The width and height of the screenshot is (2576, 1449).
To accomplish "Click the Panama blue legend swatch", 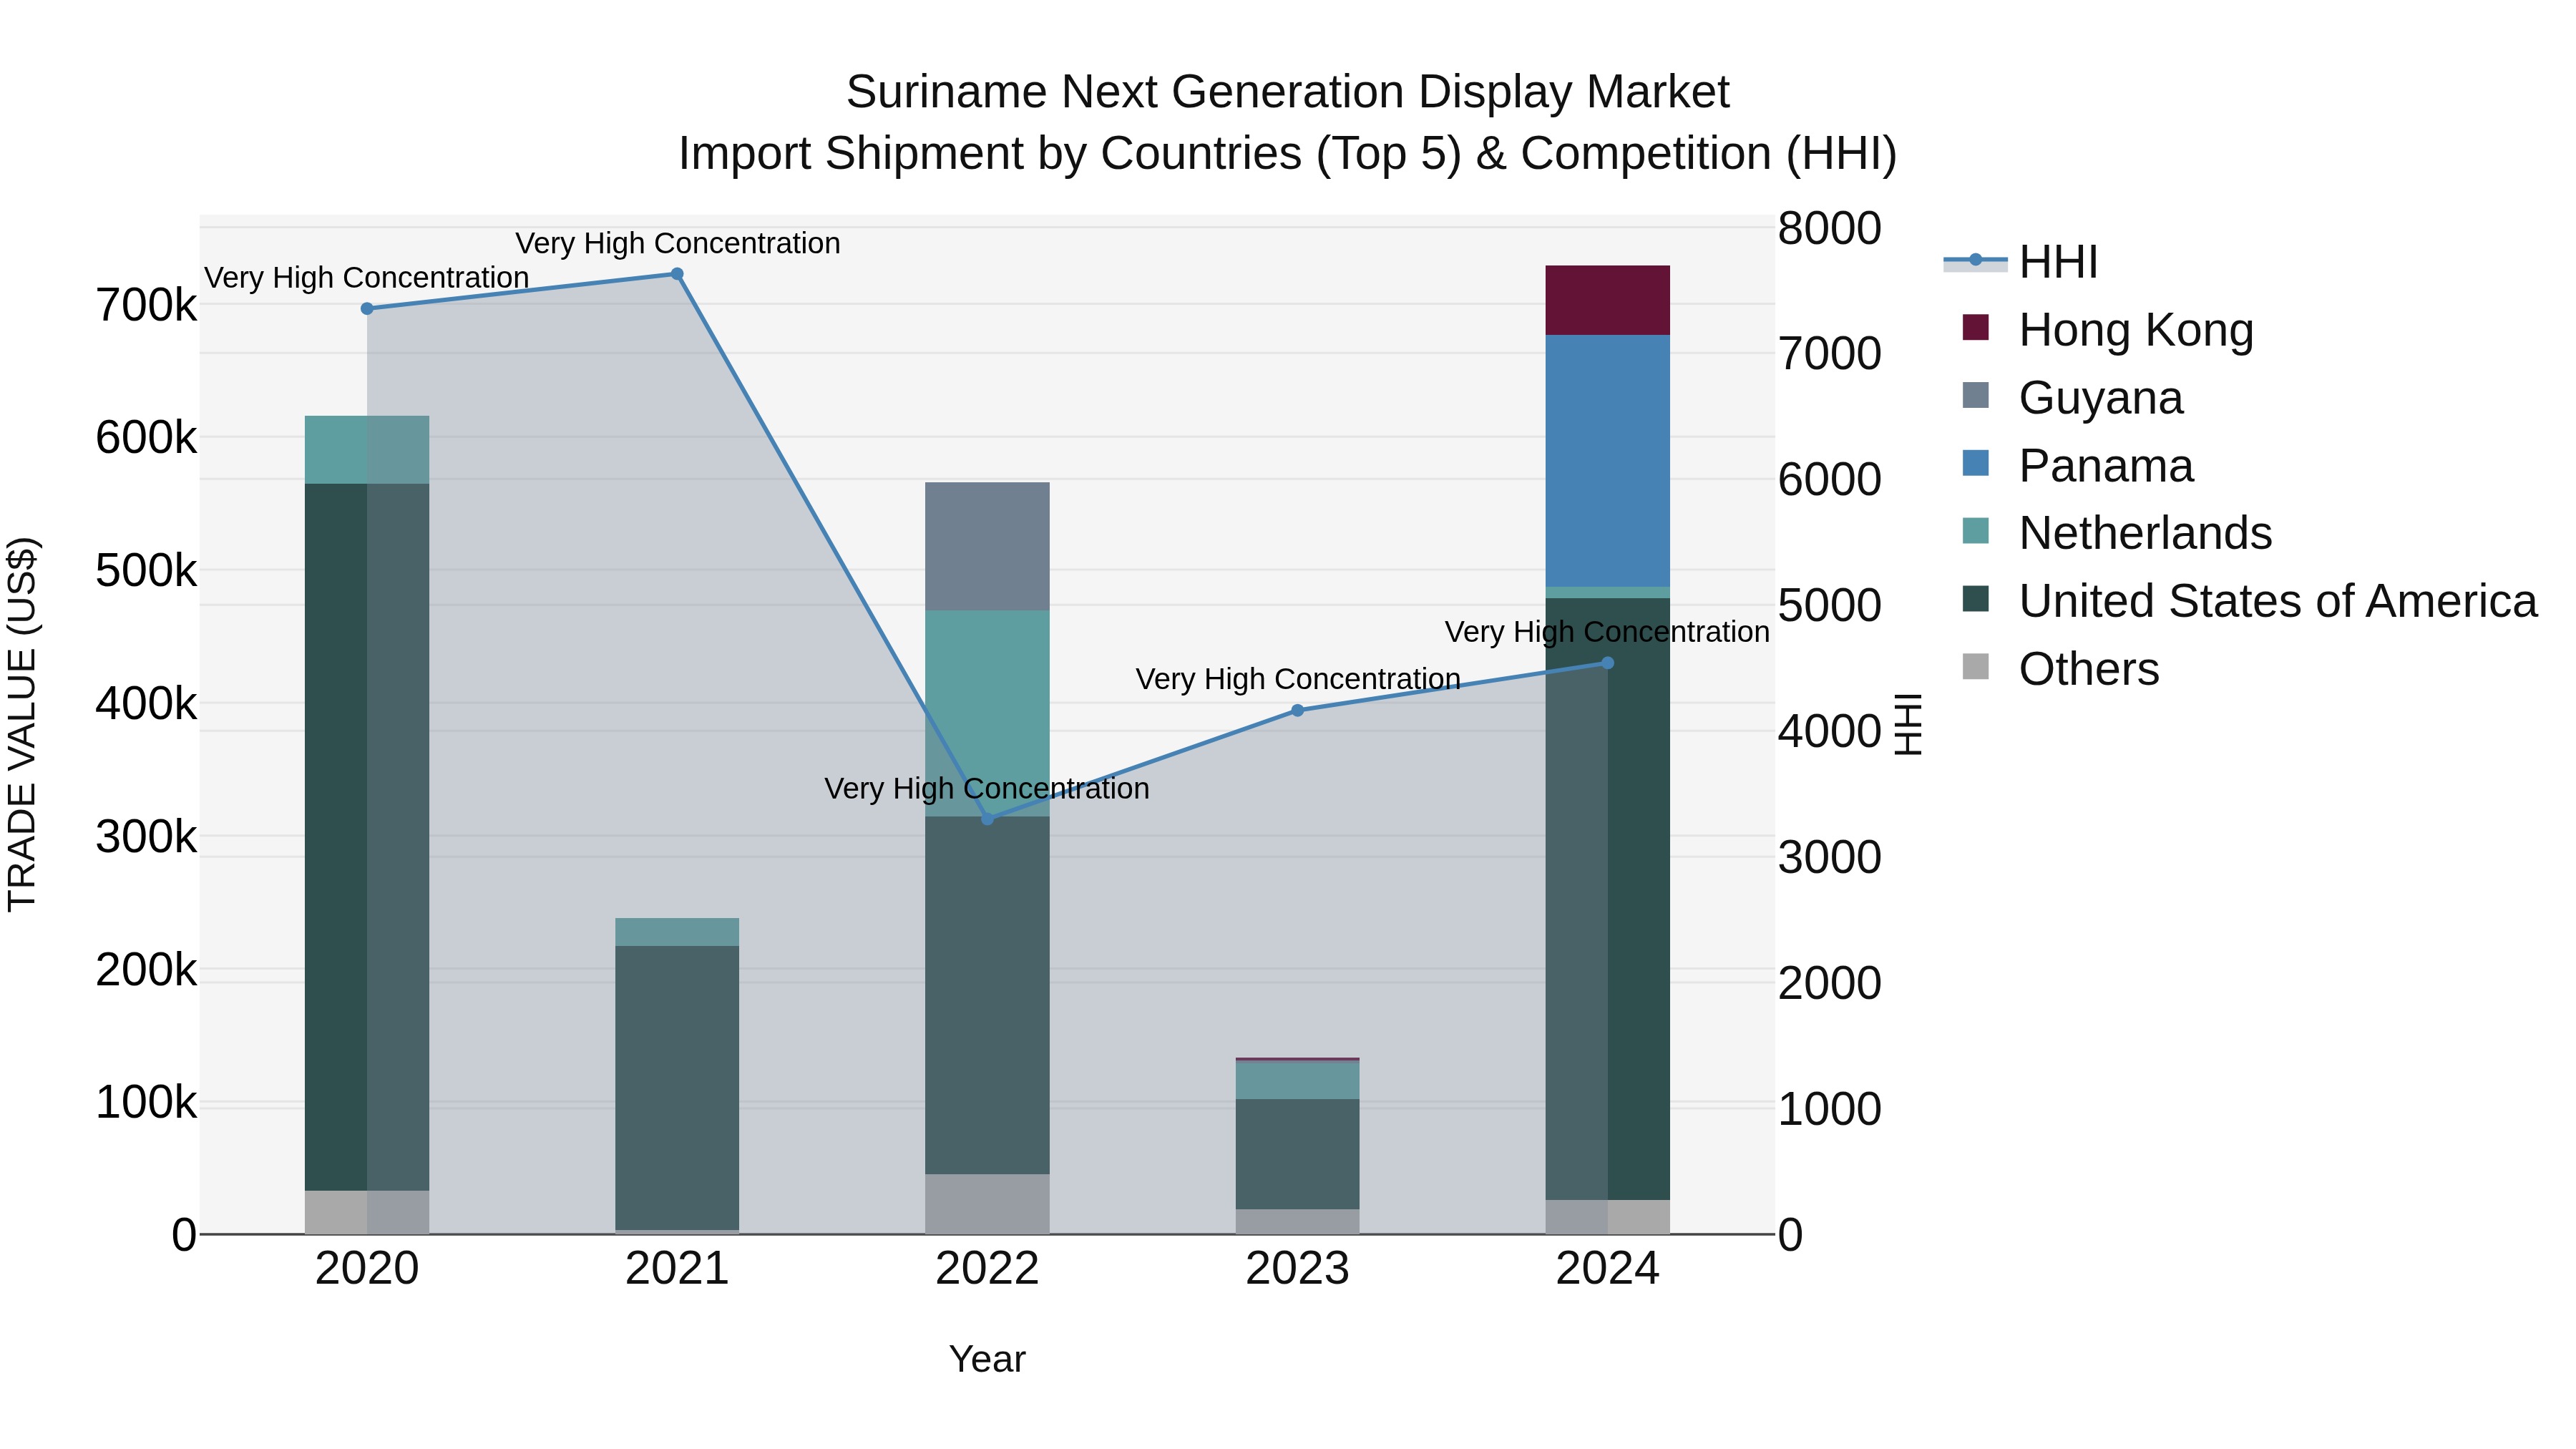I will pos(1975,463).
